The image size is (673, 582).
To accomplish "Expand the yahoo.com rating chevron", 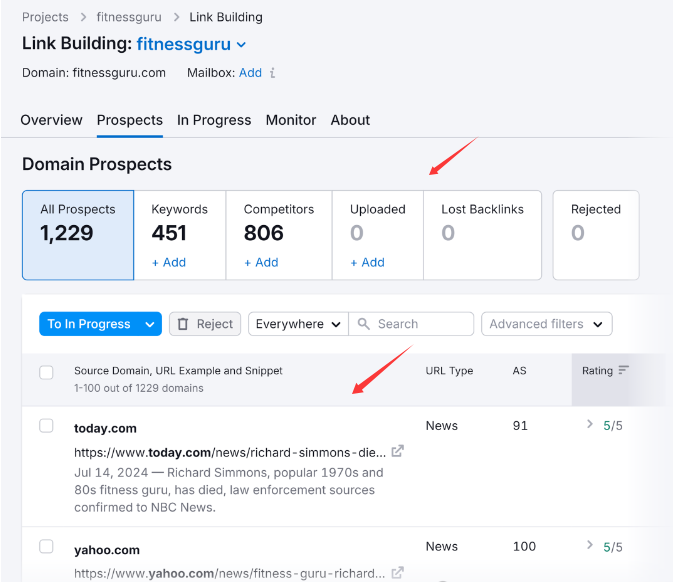I will 590,546.
